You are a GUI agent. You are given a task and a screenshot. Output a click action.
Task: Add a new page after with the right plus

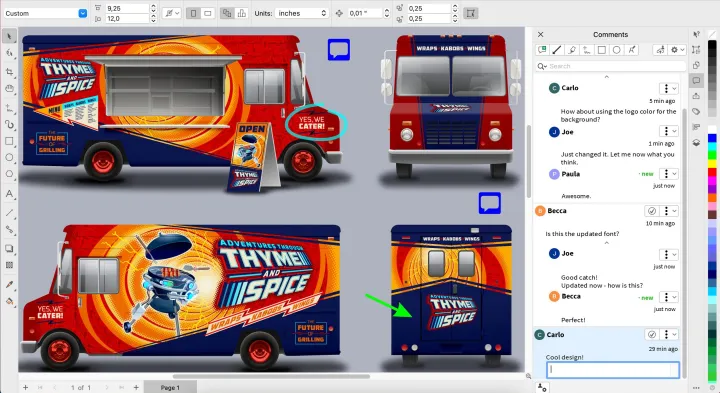click(136, 387)
